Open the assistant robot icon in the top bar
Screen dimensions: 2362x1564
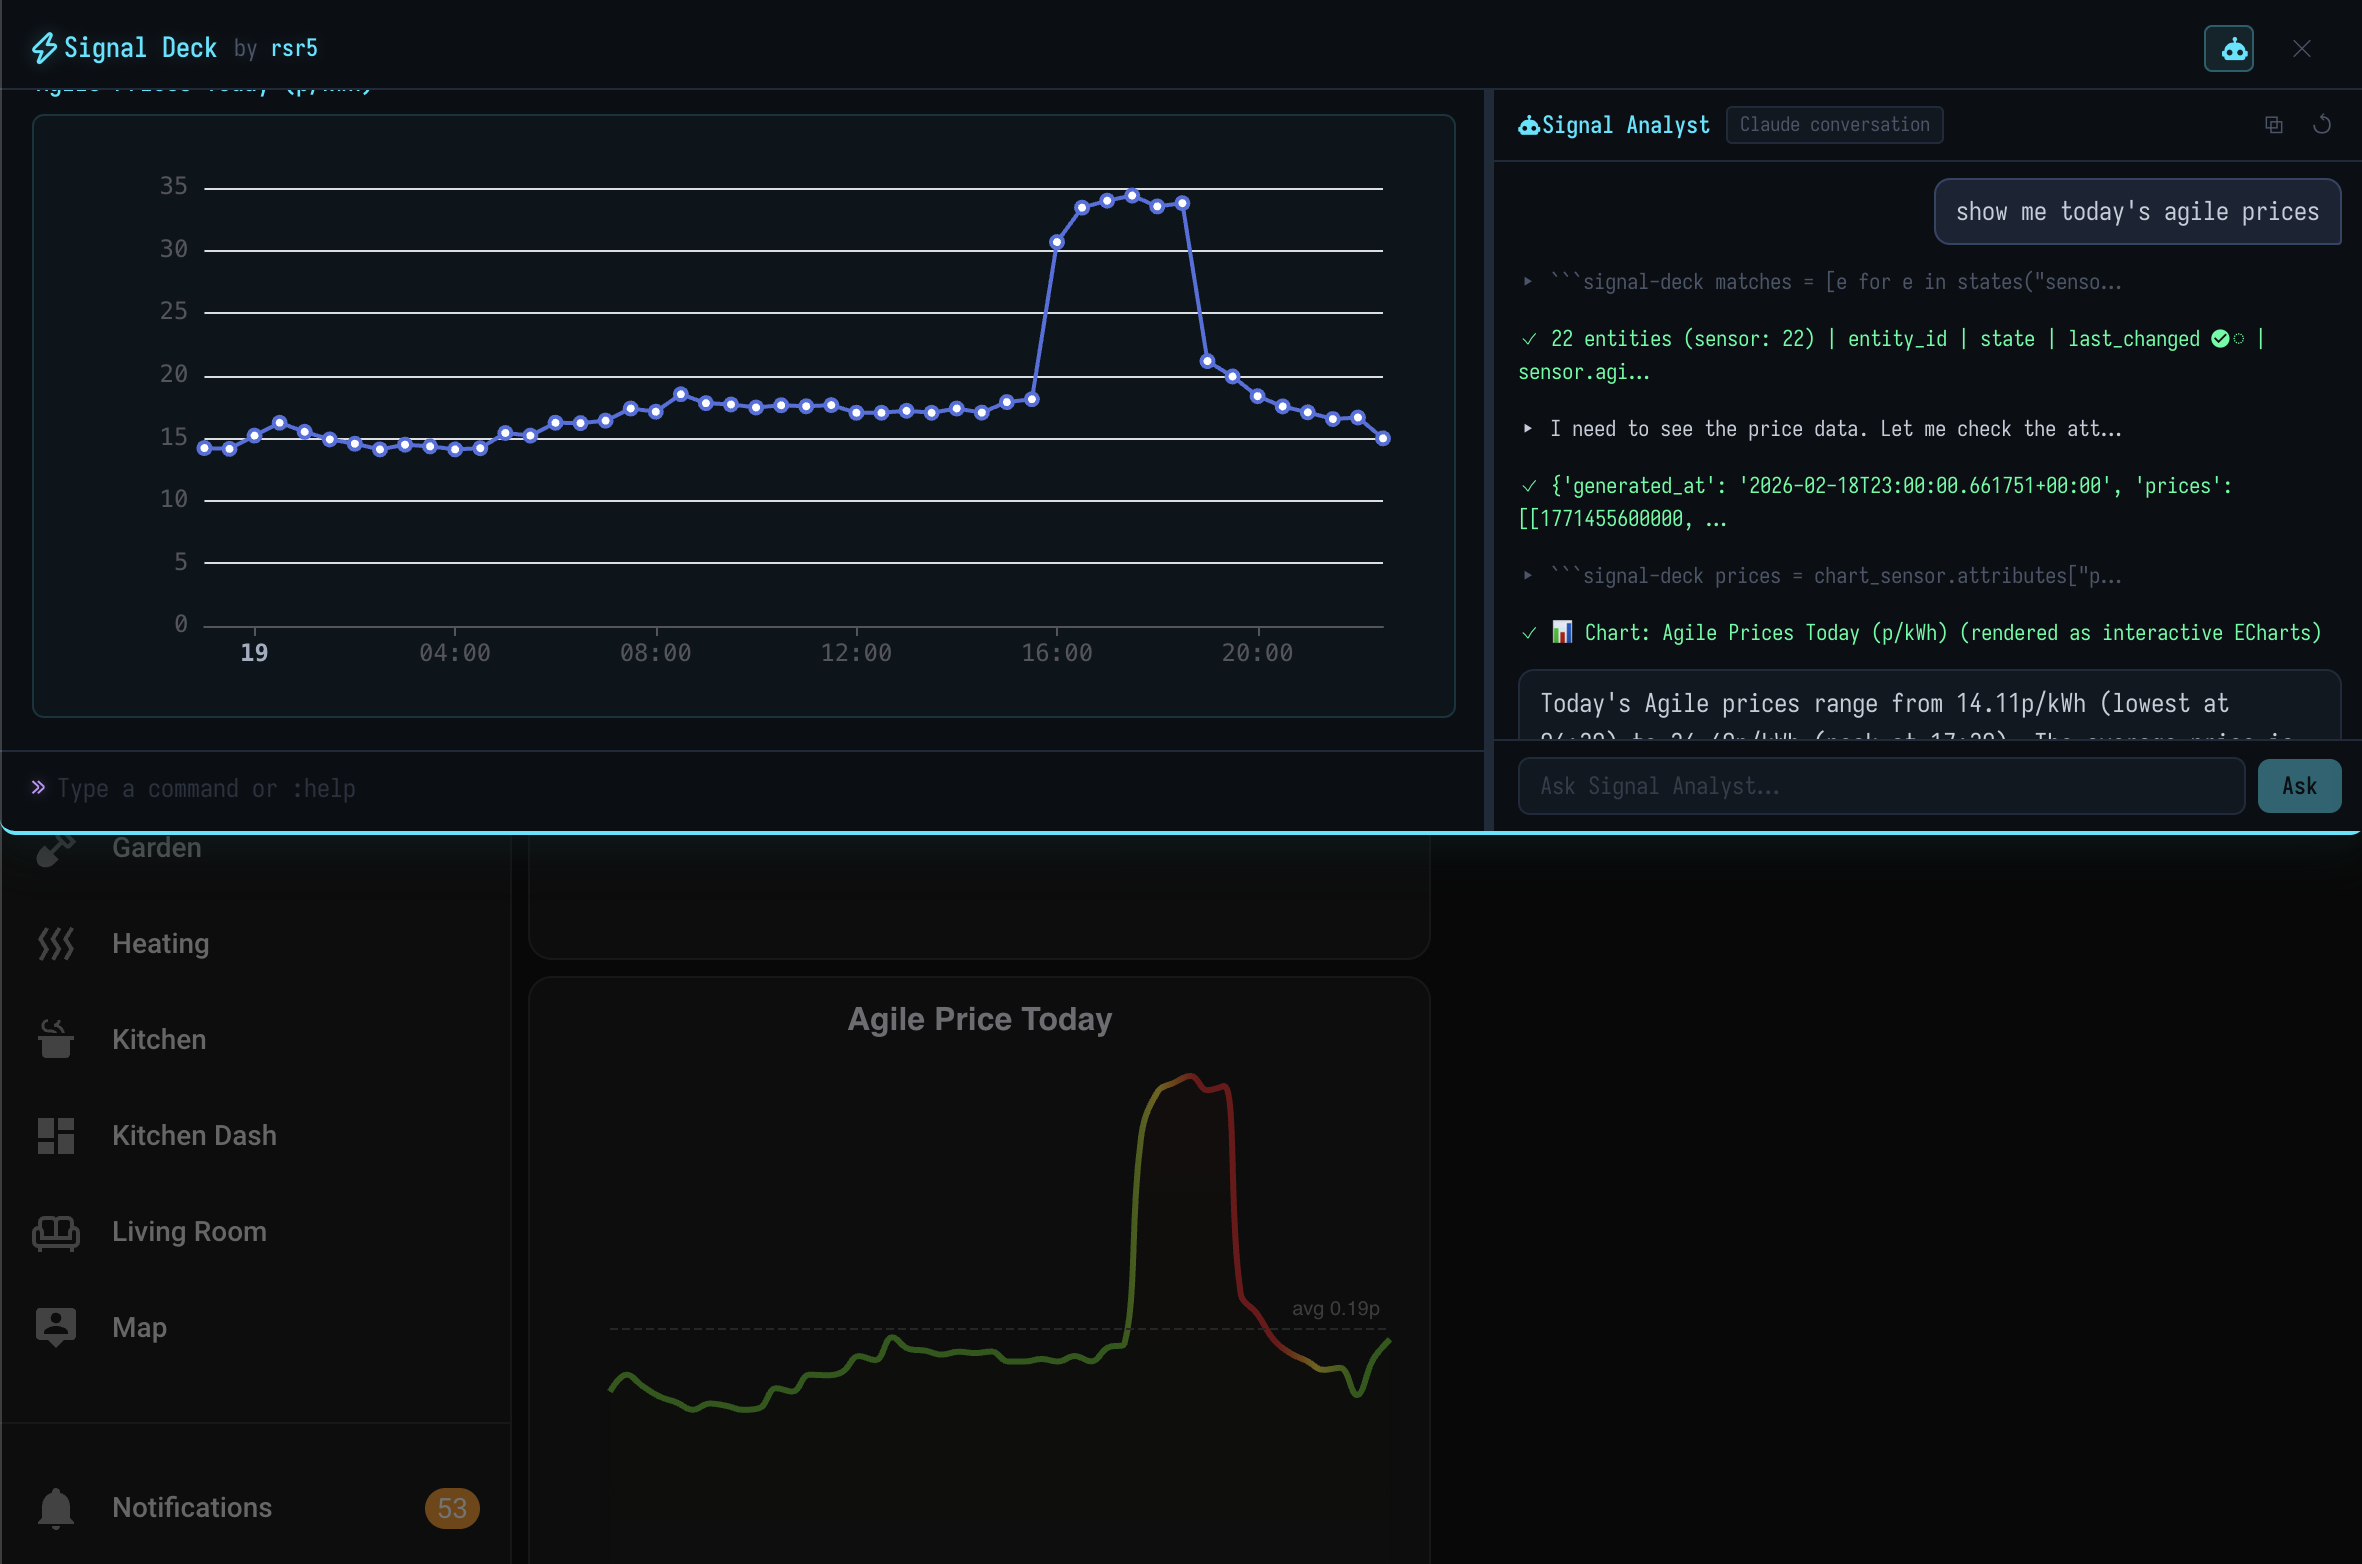2229,48
